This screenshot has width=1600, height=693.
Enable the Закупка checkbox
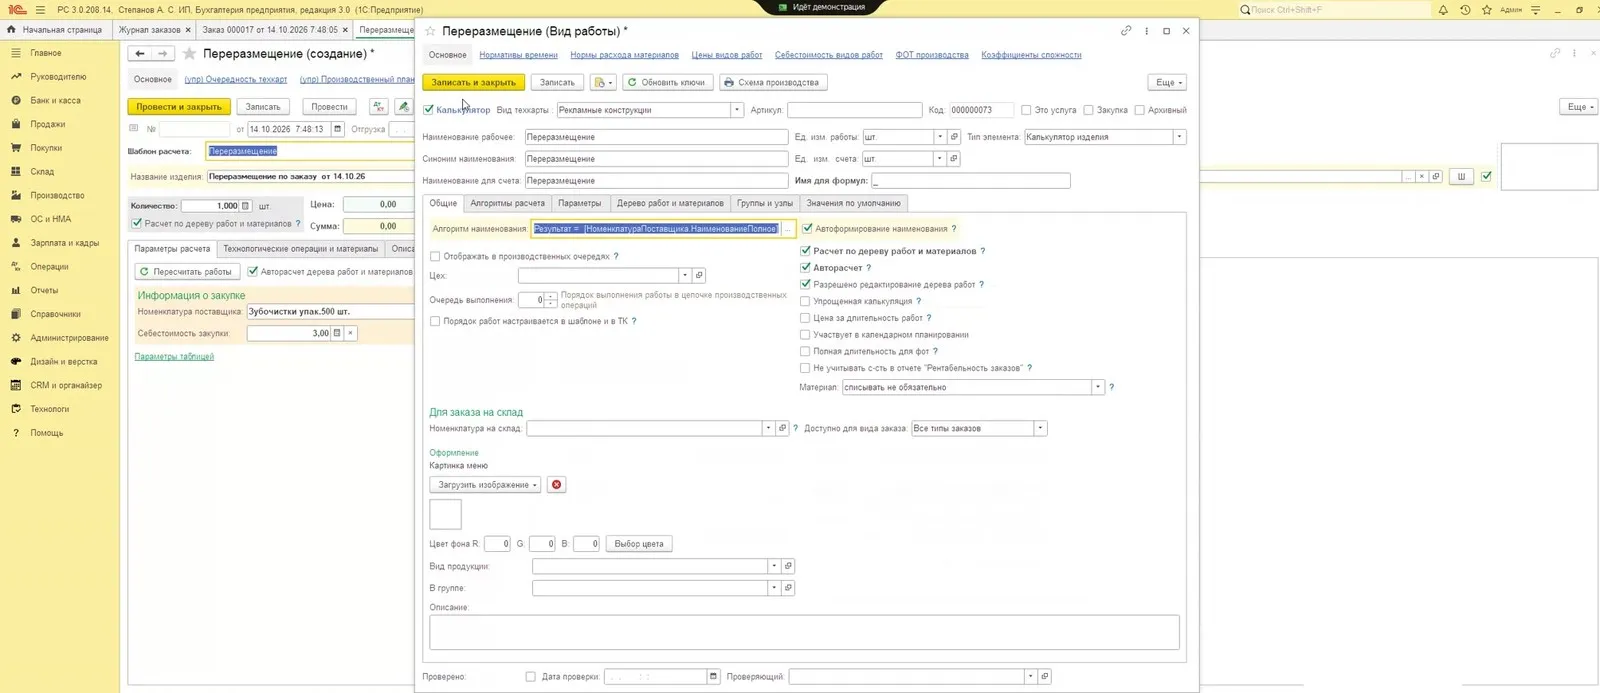click(x=1088, y=110)
